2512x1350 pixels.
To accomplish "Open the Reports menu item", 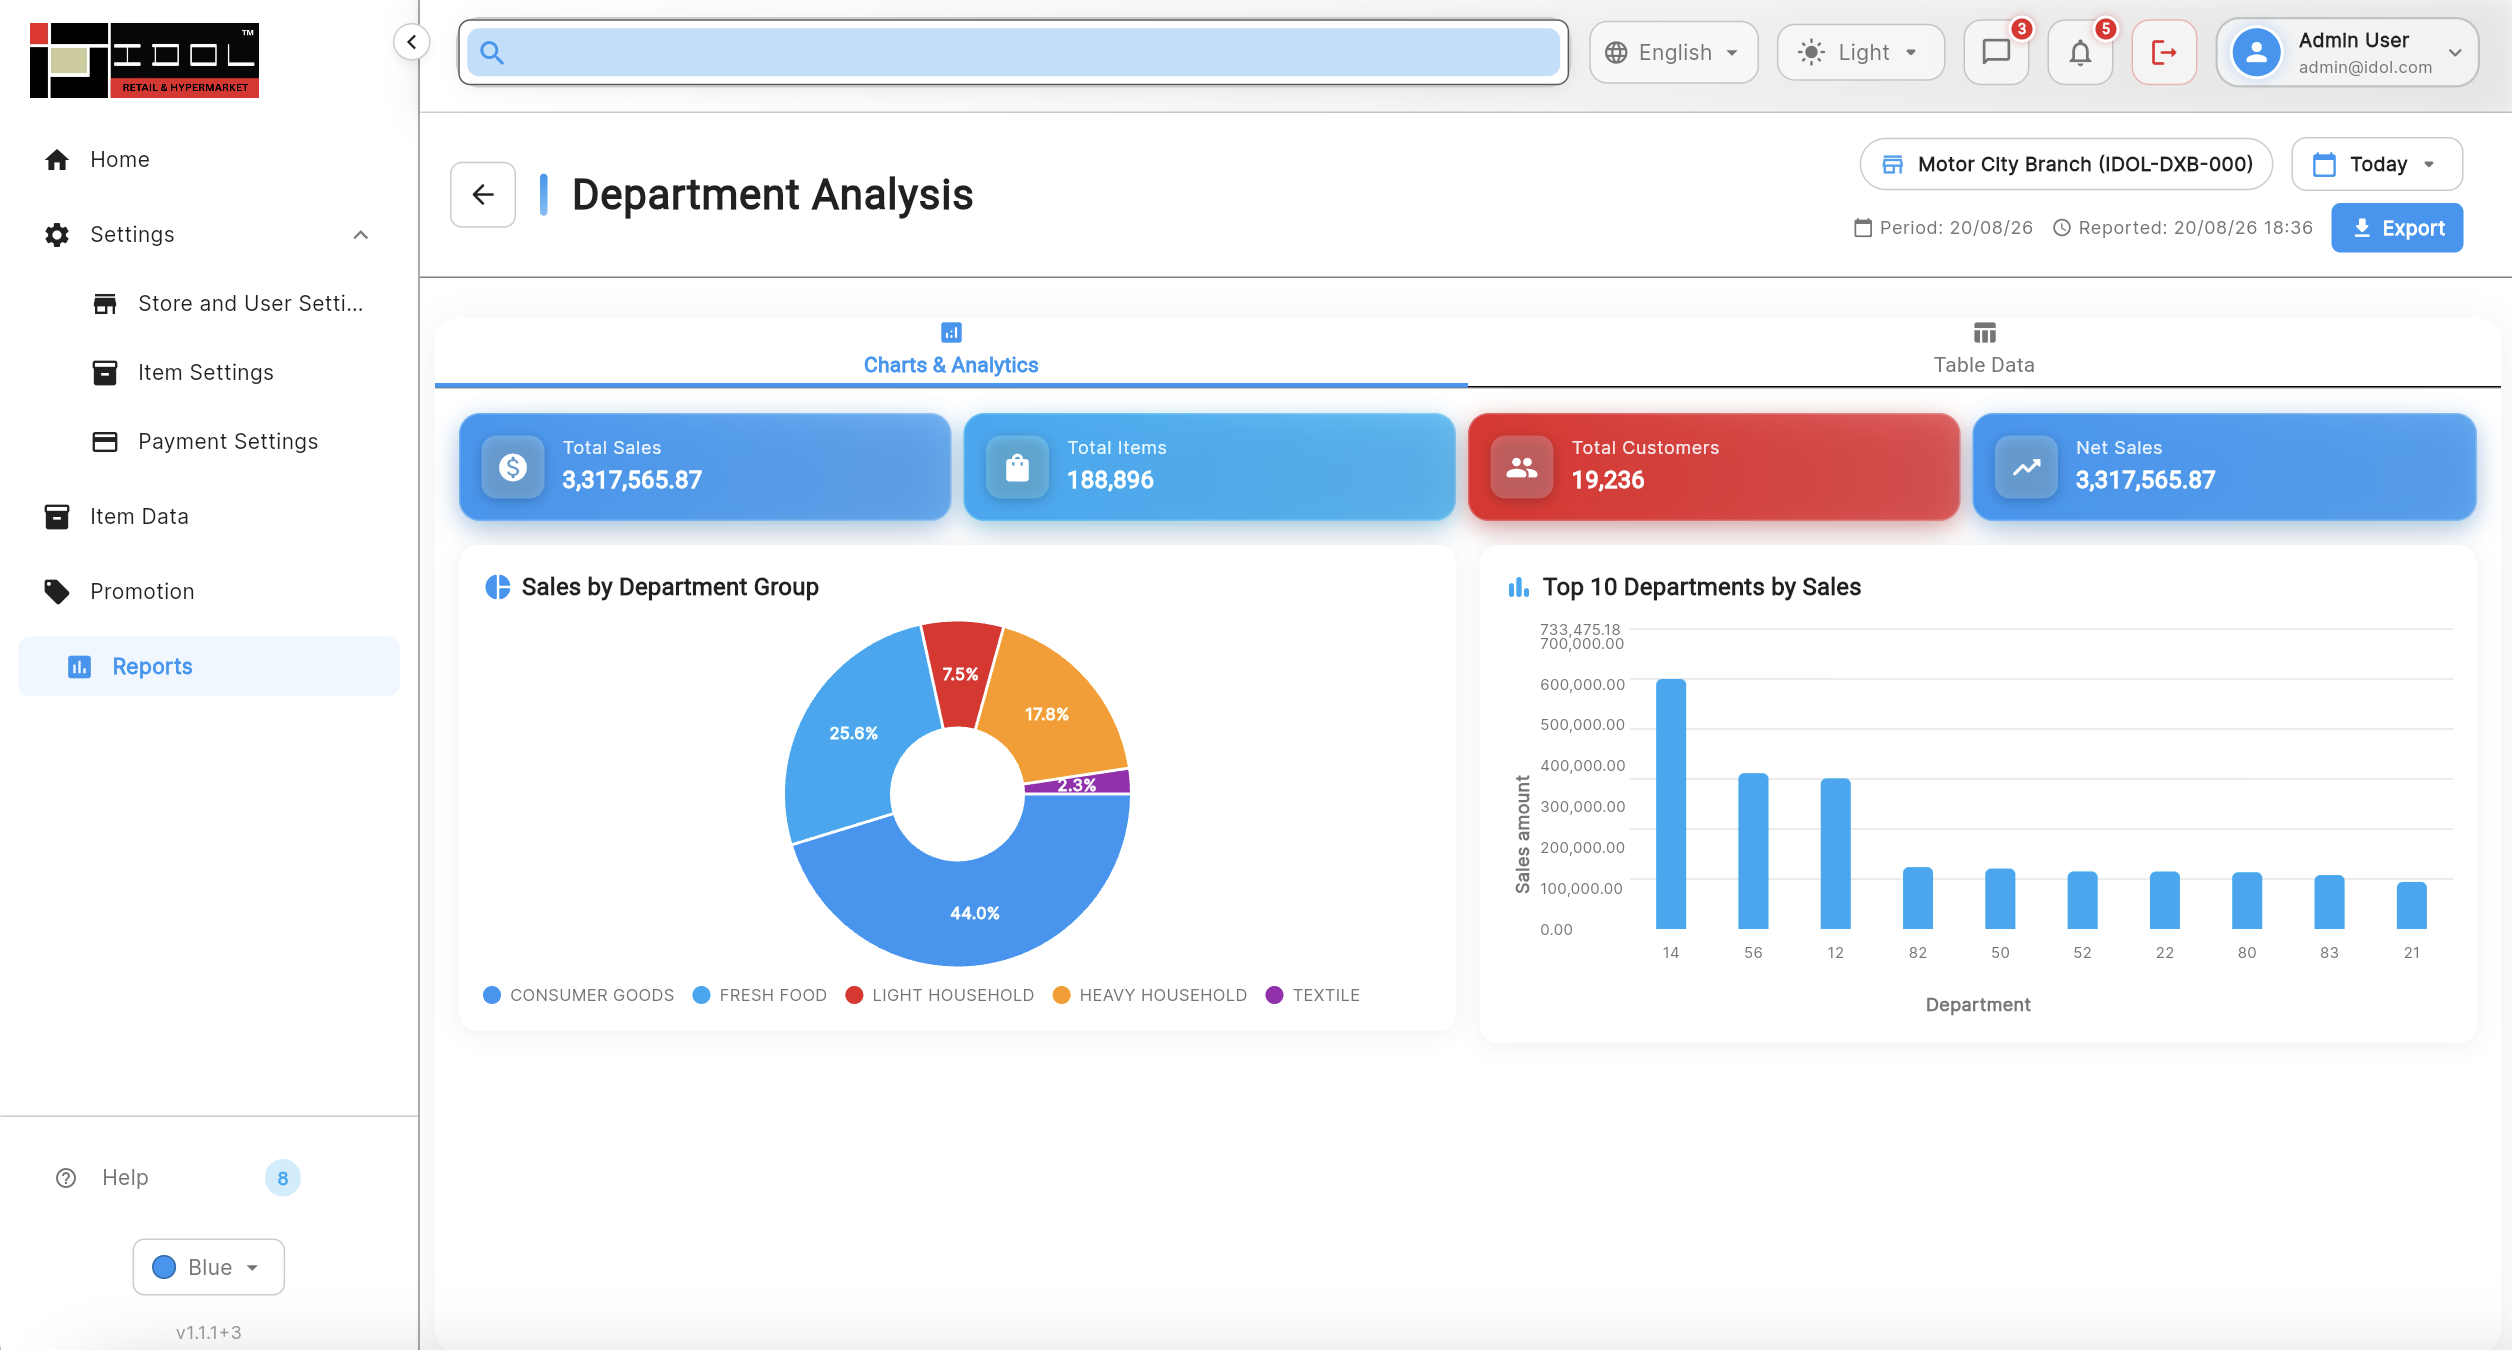I will point(208,666).
